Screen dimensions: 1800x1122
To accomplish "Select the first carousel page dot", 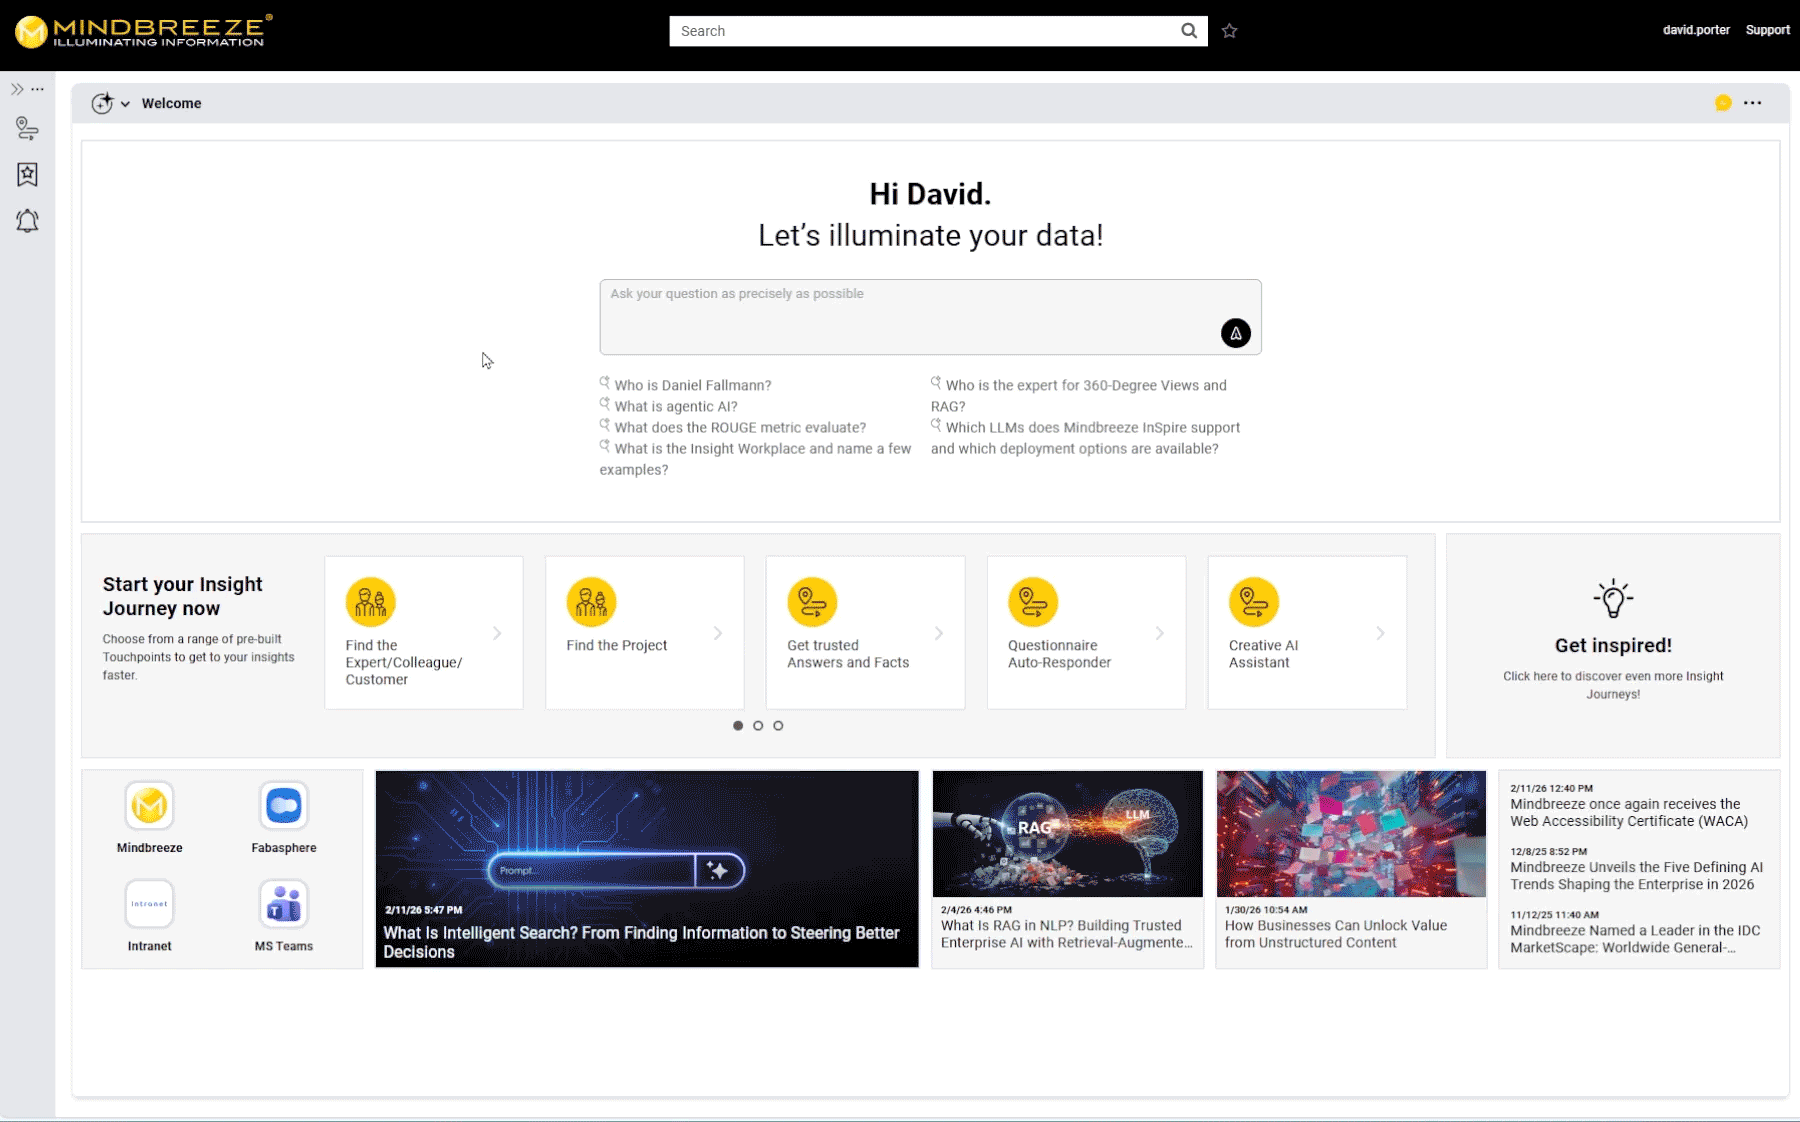I will (738, 726).
